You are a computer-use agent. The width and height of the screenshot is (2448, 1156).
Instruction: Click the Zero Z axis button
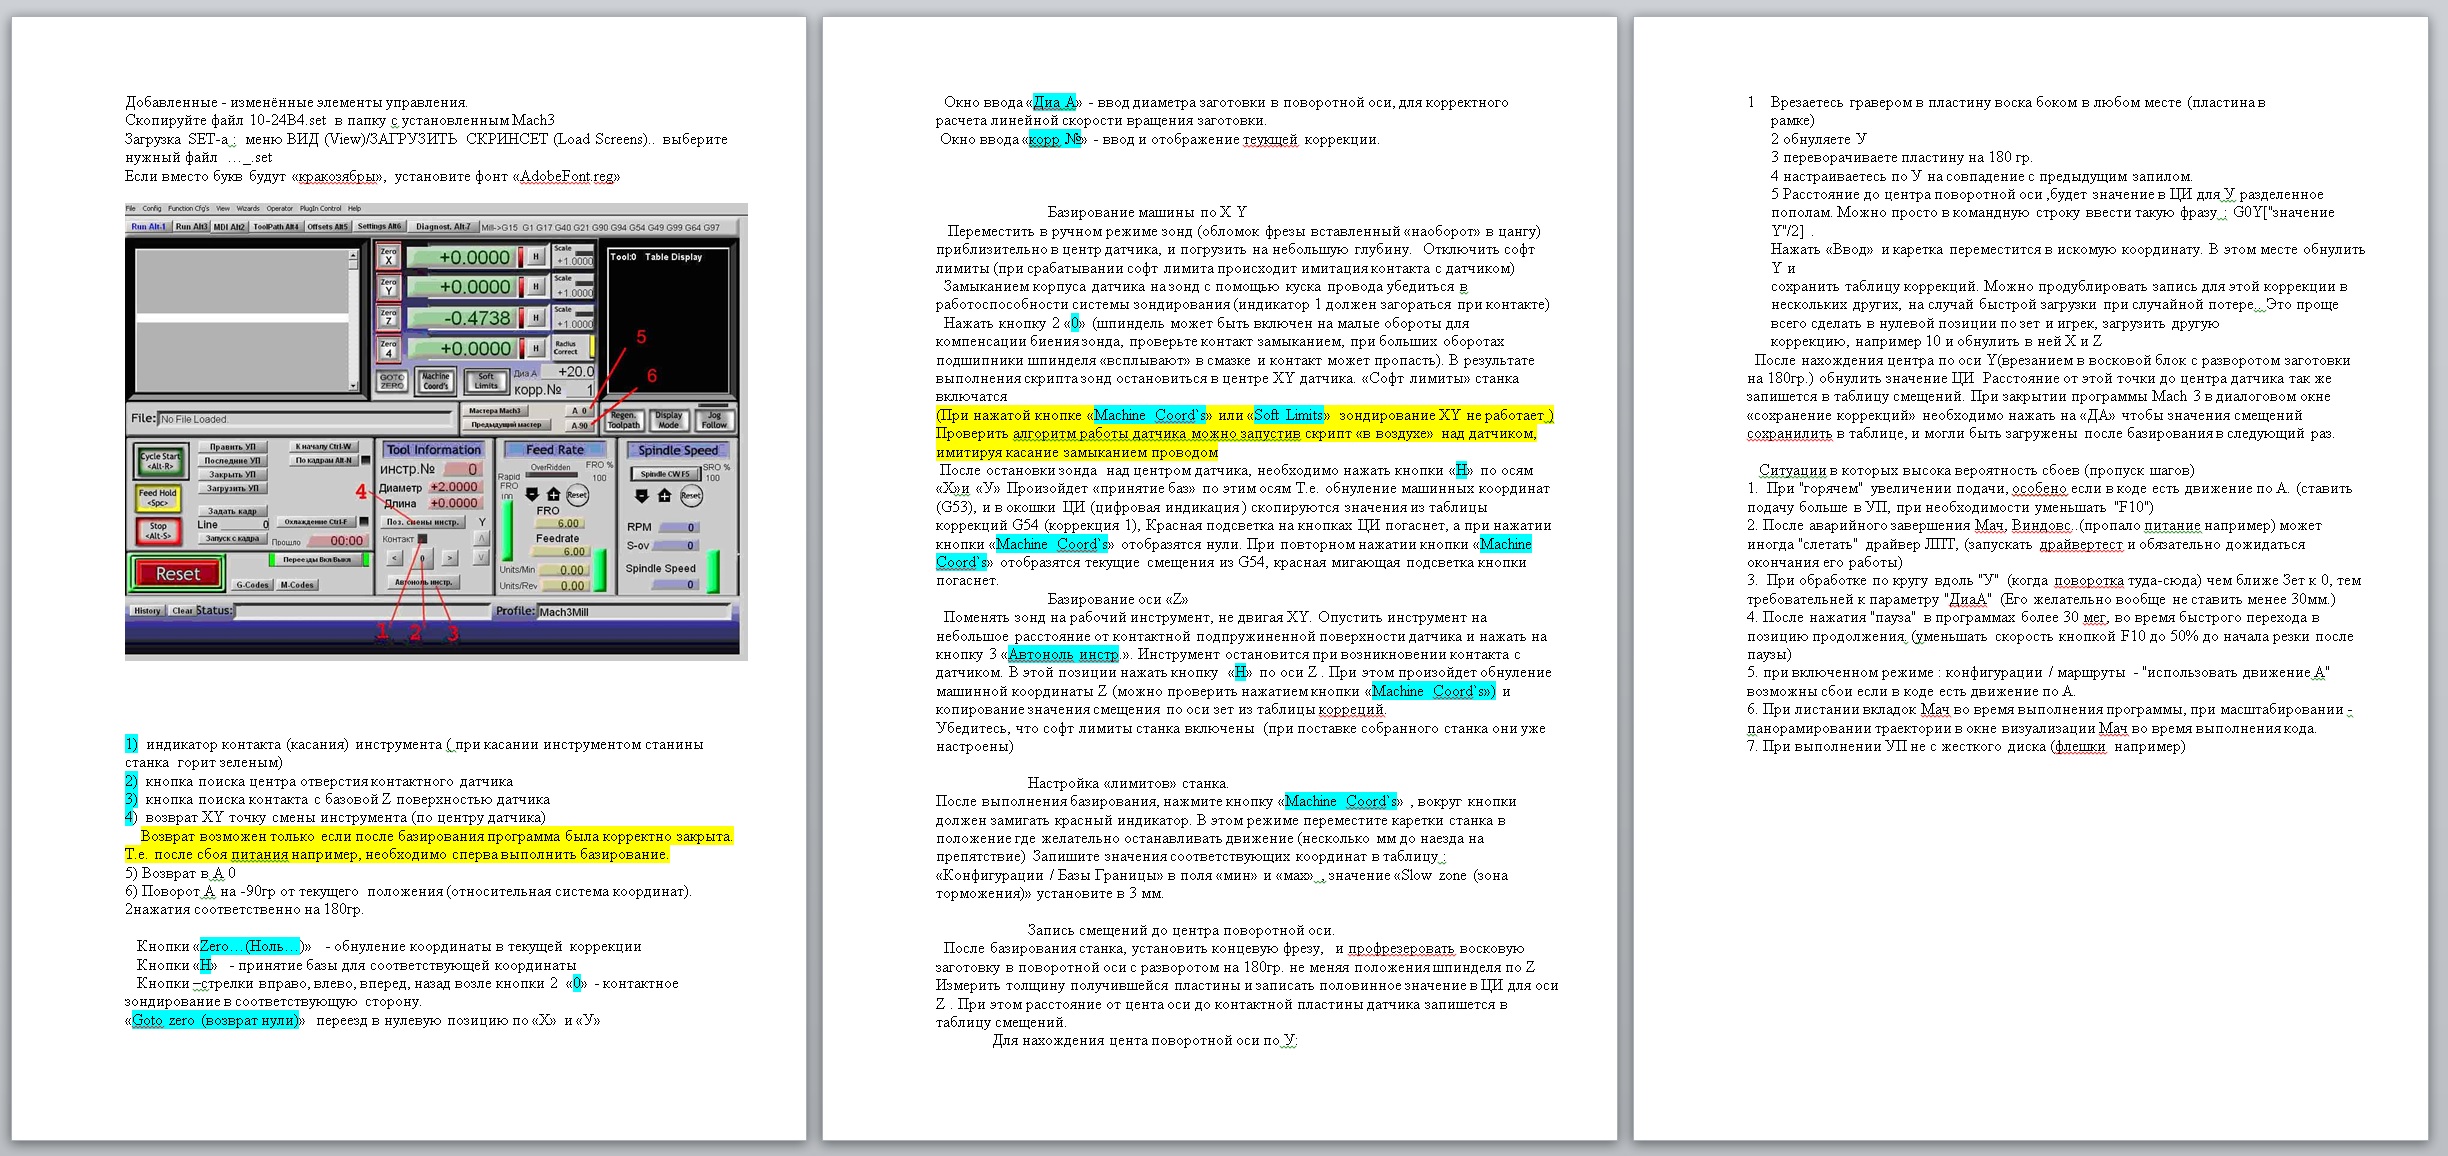tap(389, 318)
